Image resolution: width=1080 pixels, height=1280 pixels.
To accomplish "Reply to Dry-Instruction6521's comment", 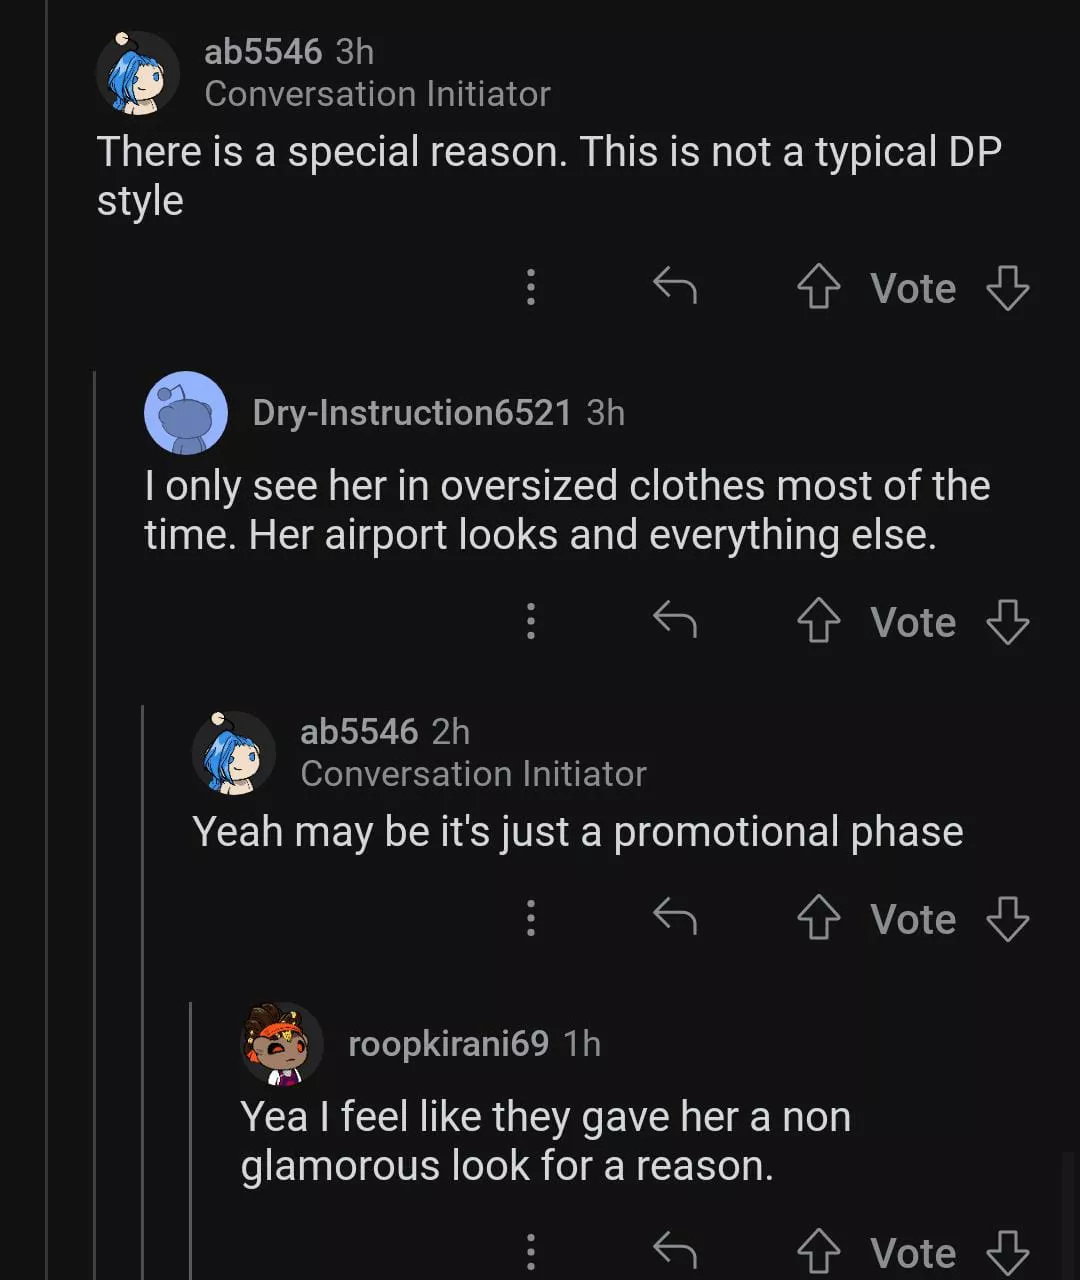I will [x=675, y=622].
